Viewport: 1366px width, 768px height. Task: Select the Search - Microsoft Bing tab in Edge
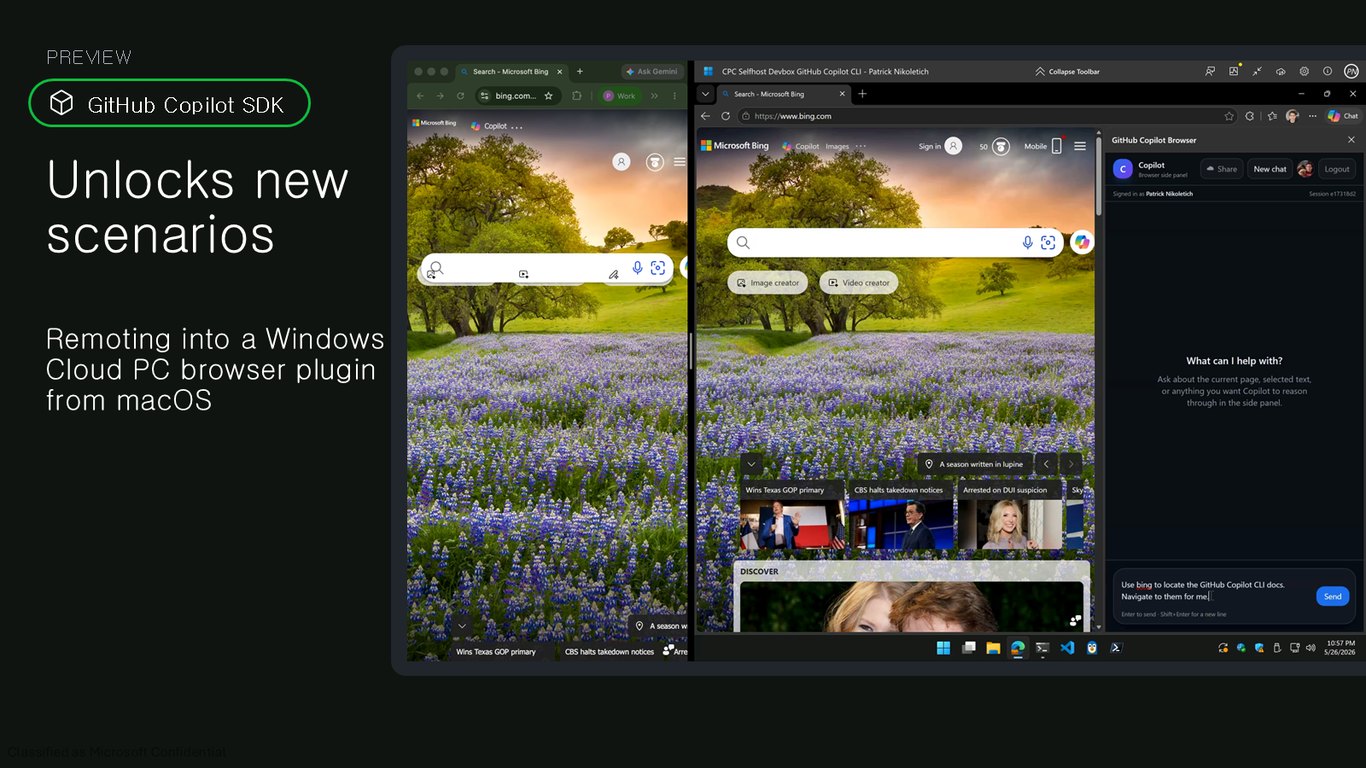pyautogui.click(x=783, y=94)
